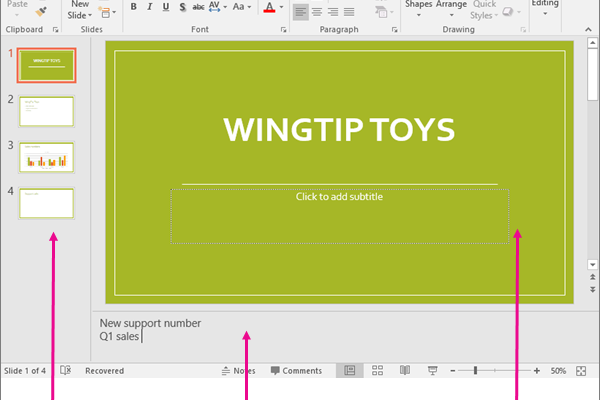The width and height of the screenshot is (600, 400).
Task: Collapse the ribbon with the chevron
Action: point(588,29)
